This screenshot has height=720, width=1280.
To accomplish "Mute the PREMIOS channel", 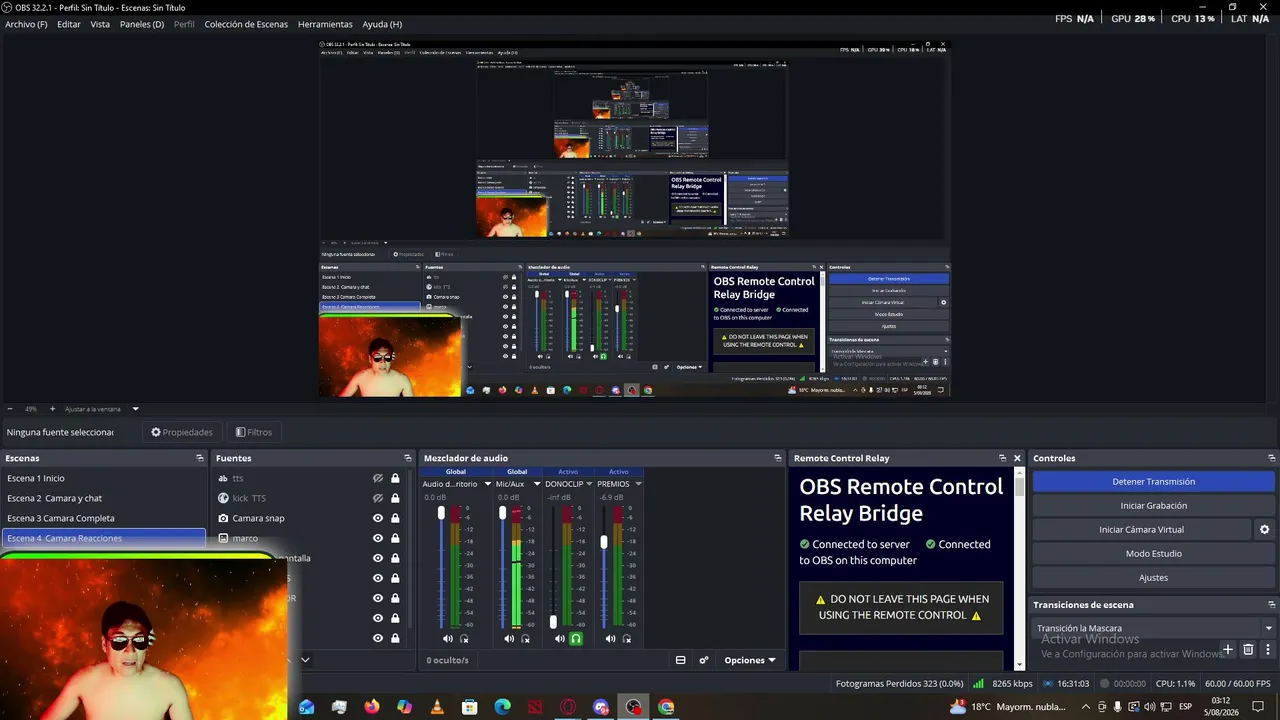I will click(611, 639).
